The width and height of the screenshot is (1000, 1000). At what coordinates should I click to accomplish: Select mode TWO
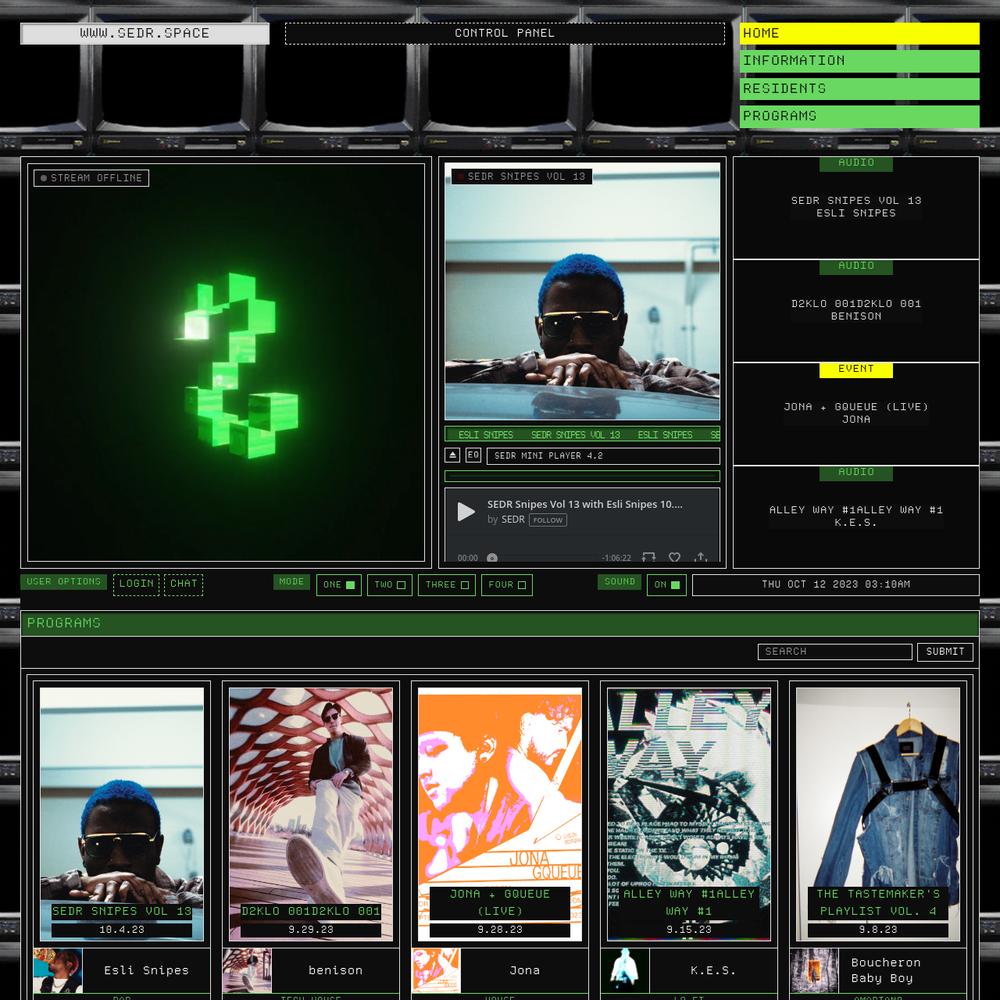390,585
